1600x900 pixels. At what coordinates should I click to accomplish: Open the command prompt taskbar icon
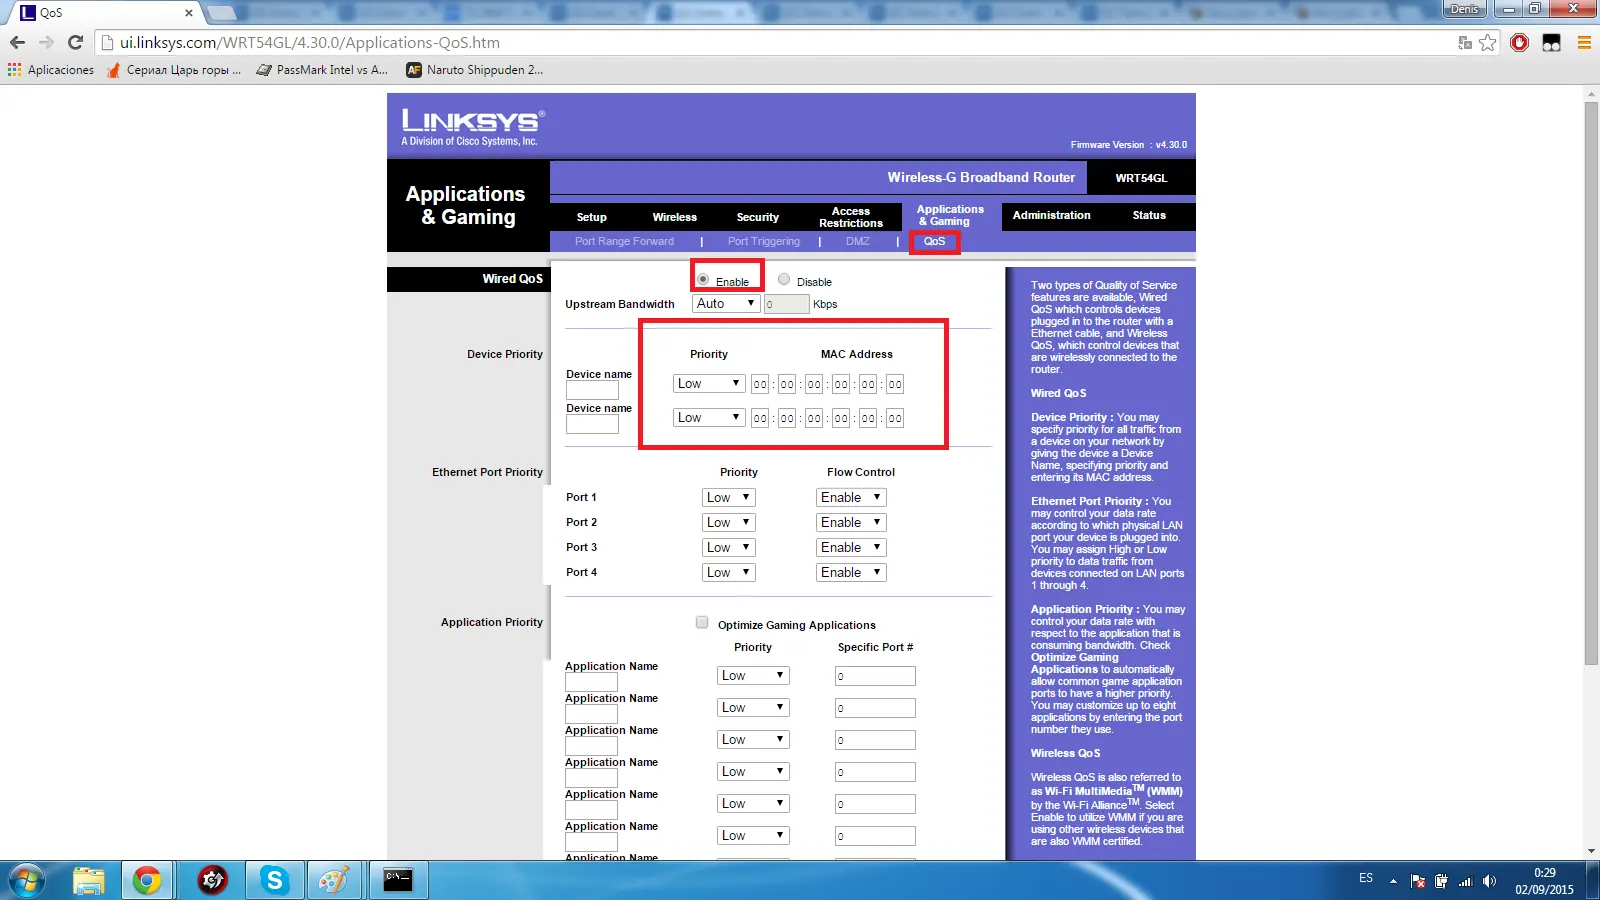(398, 880)
